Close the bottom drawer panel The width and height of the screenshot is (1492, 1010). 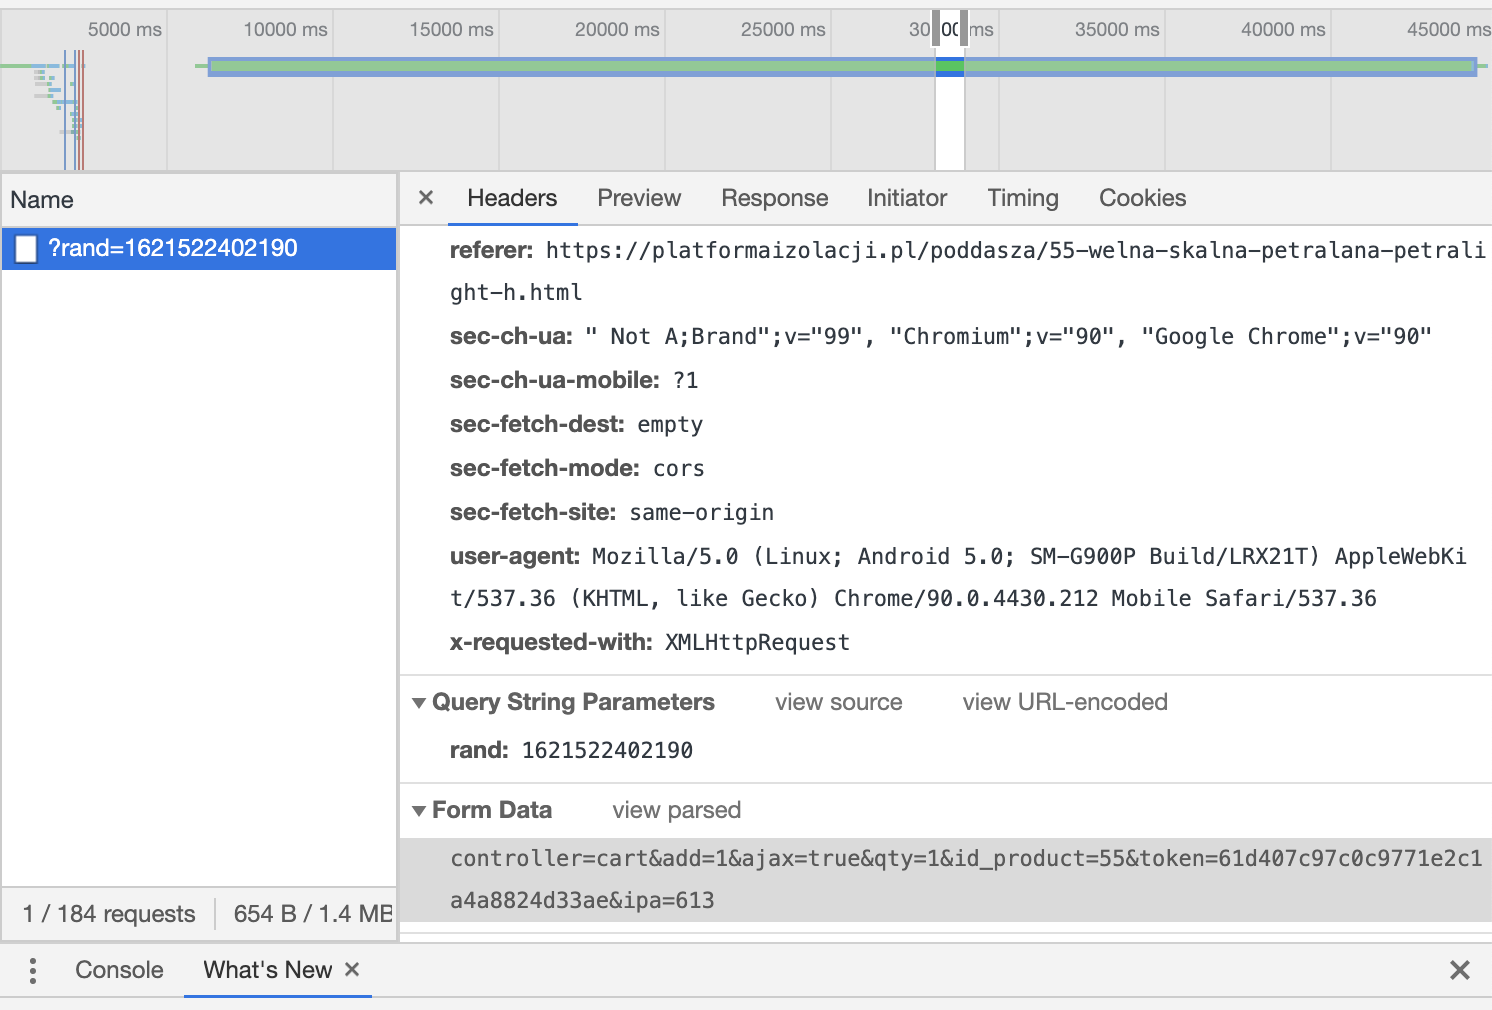[1460, 970]
